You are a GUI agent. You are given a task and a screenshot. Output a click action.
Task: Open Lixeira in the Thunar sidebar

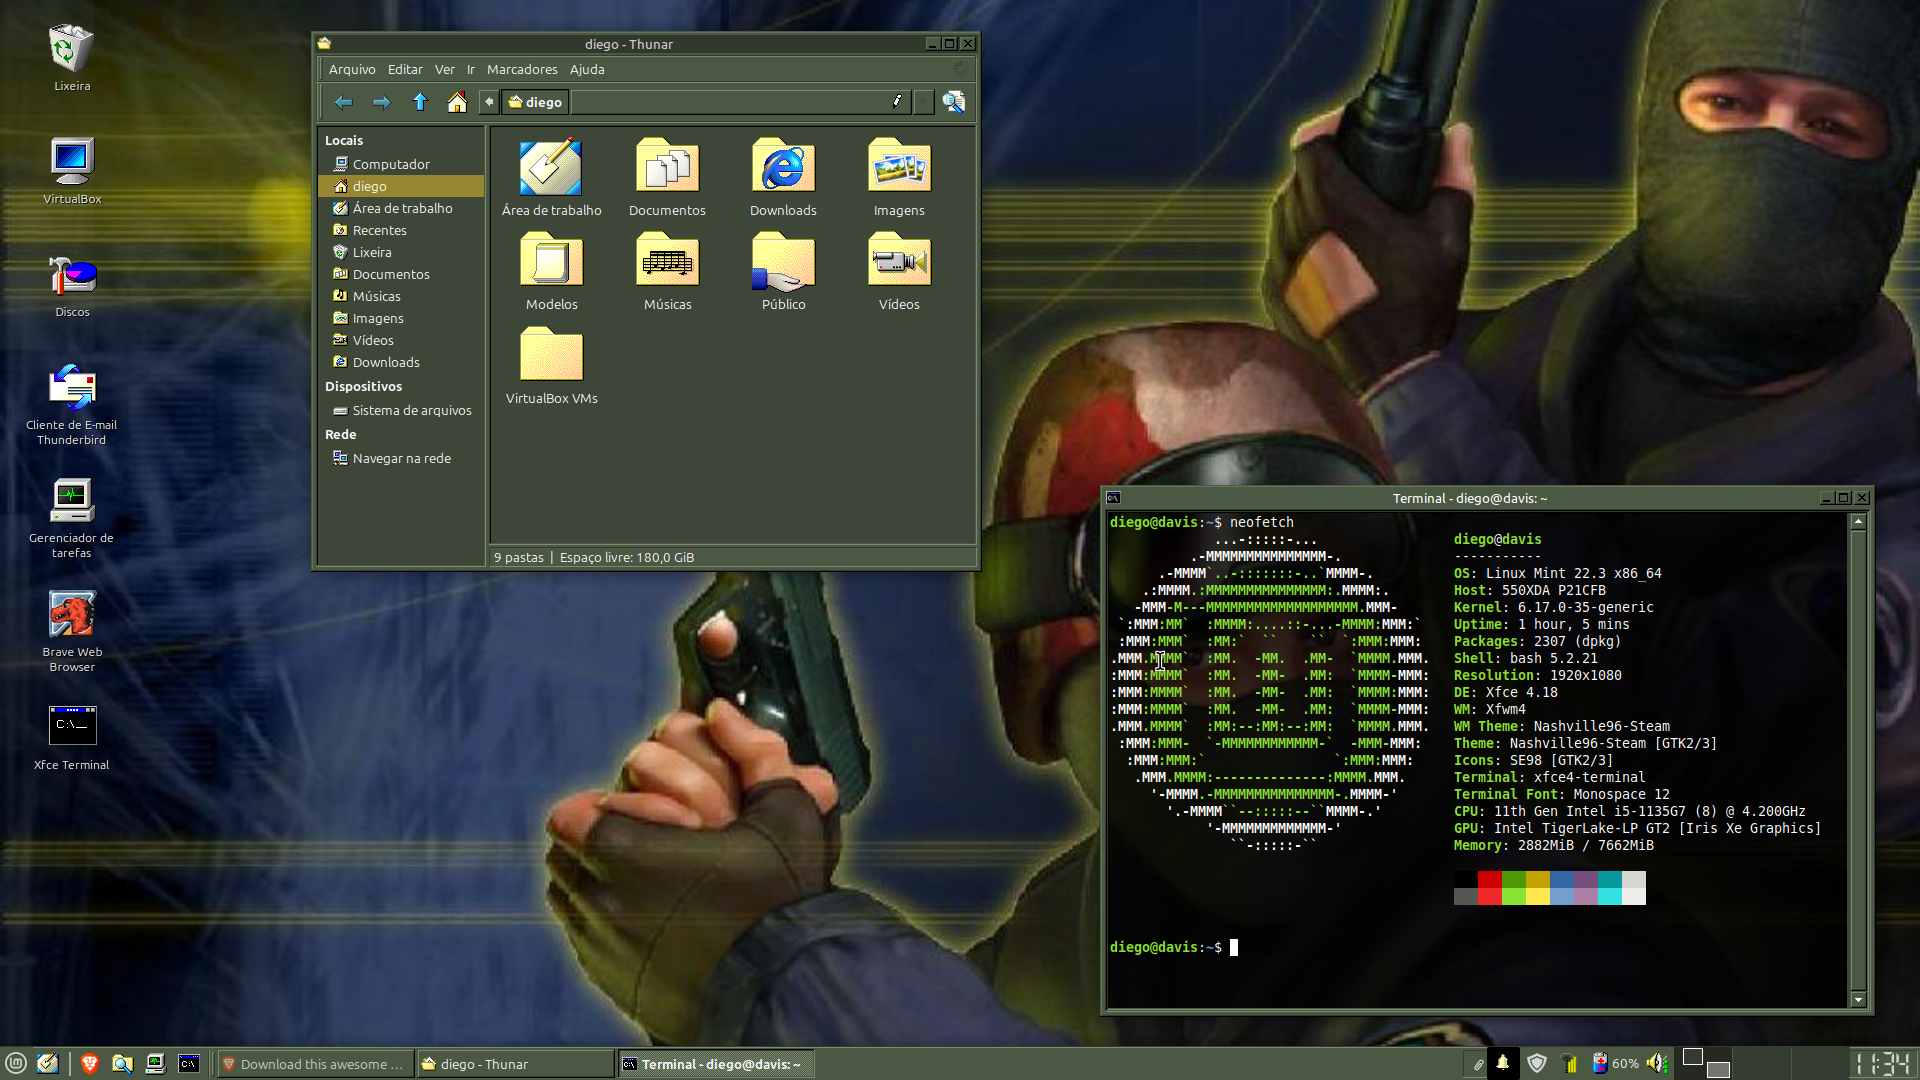(401, 252)
